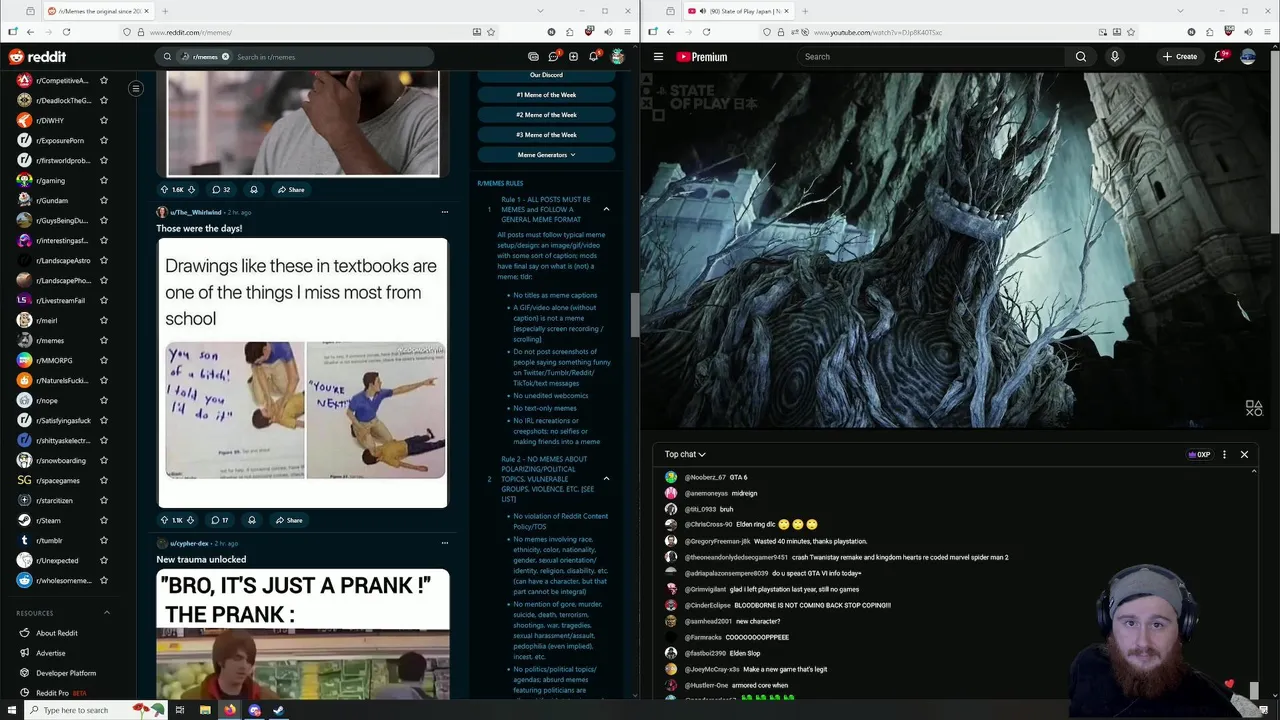Image resolution: width=1280 pixels, height=720 pixels.
Task: Open Reddit advertise icon in header
Action: [x=533, y=57]
